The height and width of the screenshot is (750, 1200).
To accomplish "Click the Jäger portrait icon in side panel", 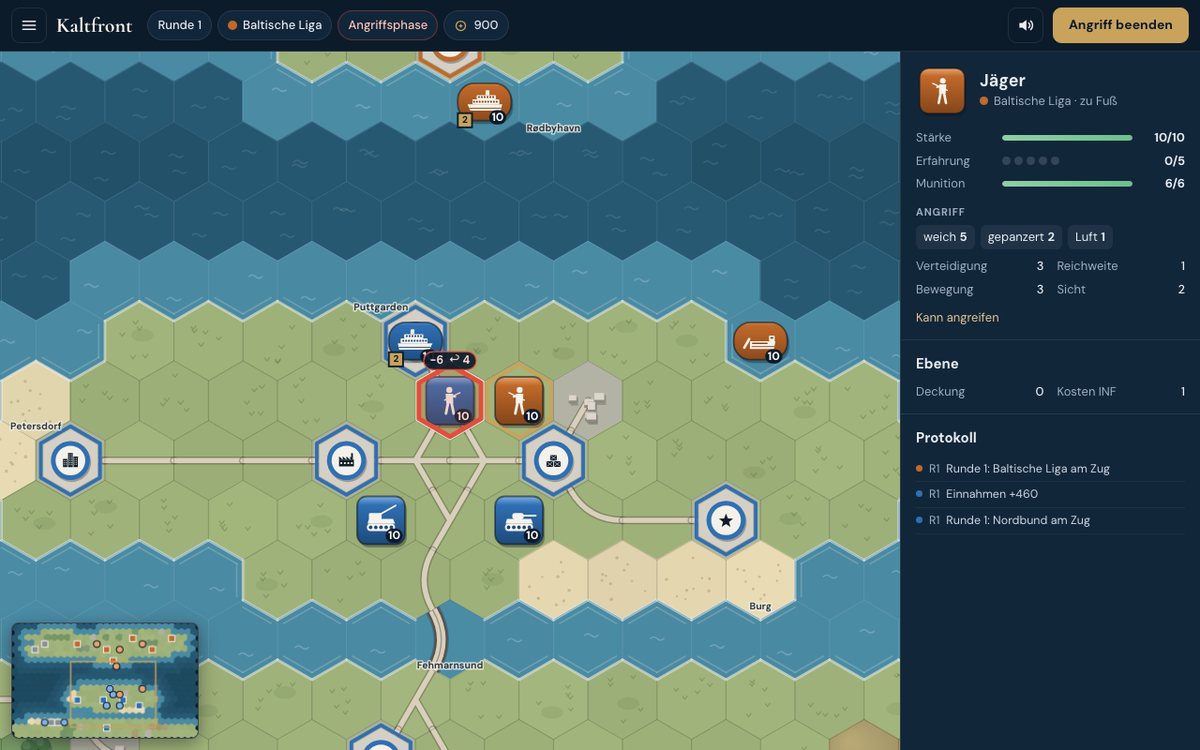I will pyautogui.click(x=942, y=91).
